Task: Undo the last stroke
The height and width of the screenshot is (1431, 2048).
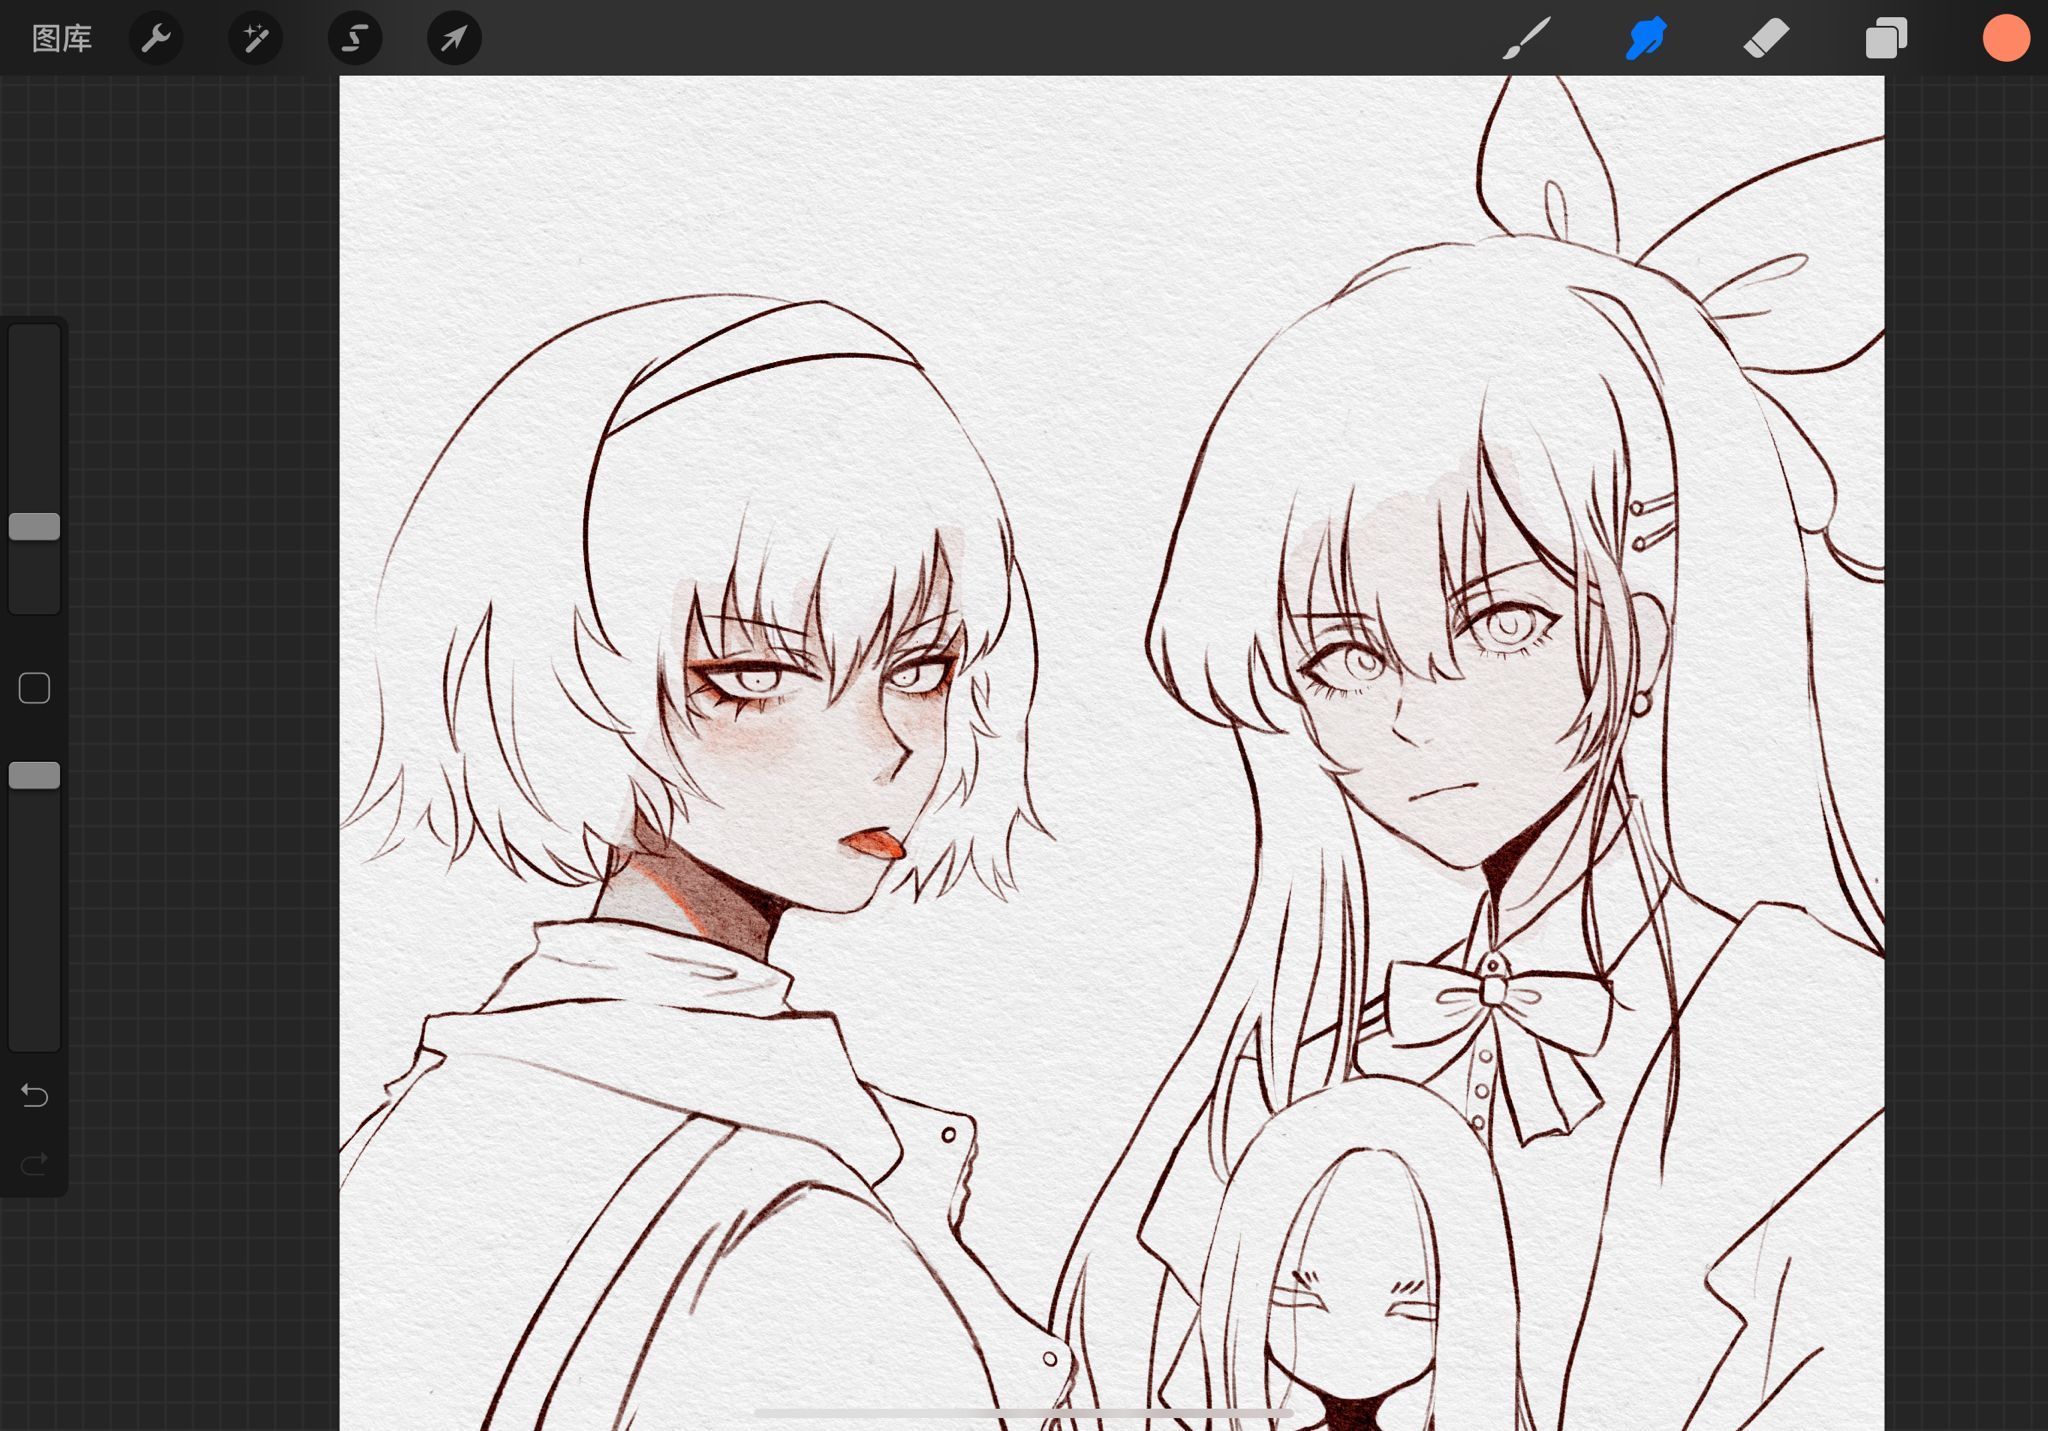Action: point(34,1096)
